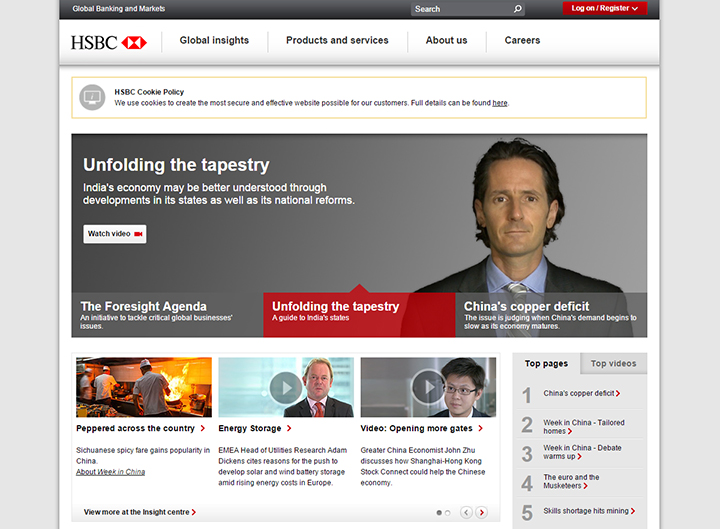This screenshot has height=529, width=720.
Task: Select the second carousel page dot
Action: 447,512
